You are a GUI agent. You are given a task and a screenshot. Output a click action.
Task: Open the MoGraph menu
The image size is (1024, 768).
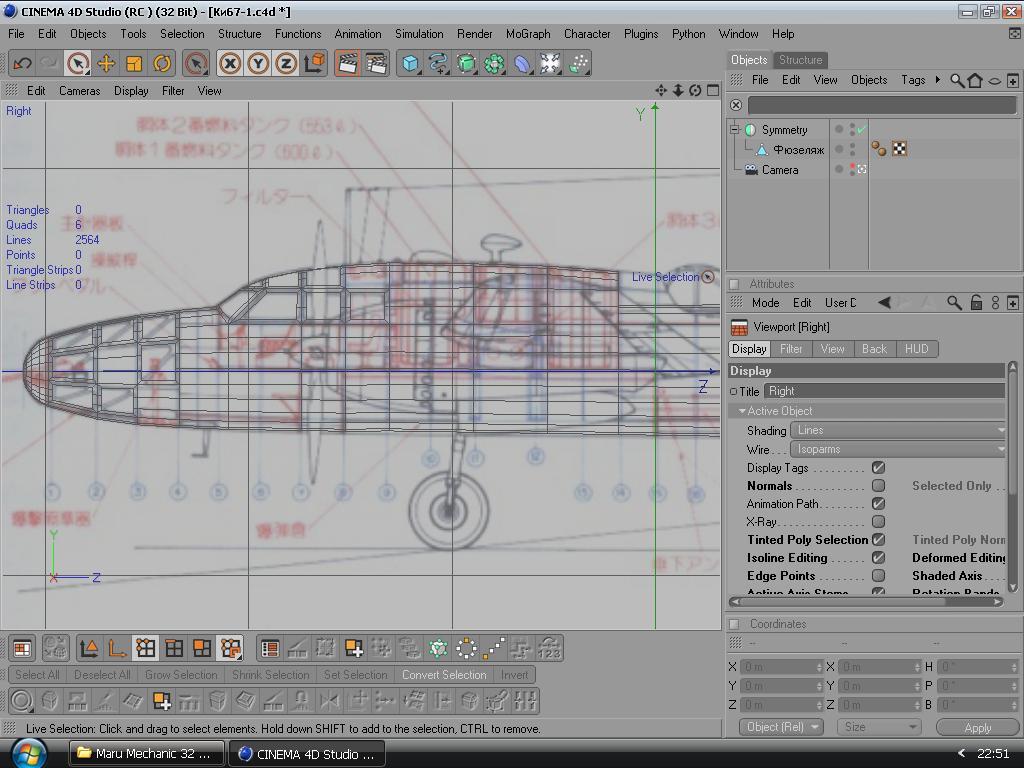pyautogui.click(x=528, y=34)
